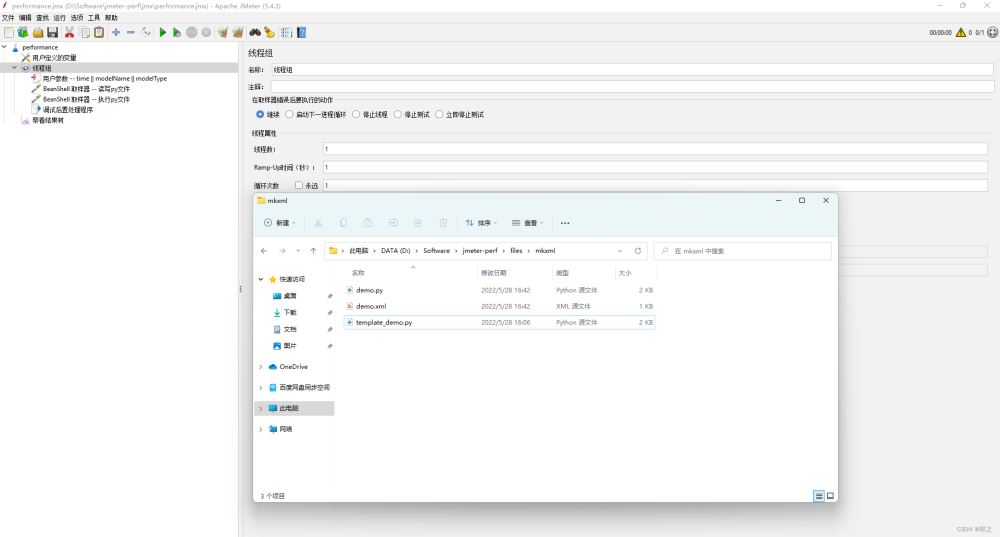This screenshot has height=537, width=1000.
Task: Click the Clear broom icon
Action: tap(223, 33)
